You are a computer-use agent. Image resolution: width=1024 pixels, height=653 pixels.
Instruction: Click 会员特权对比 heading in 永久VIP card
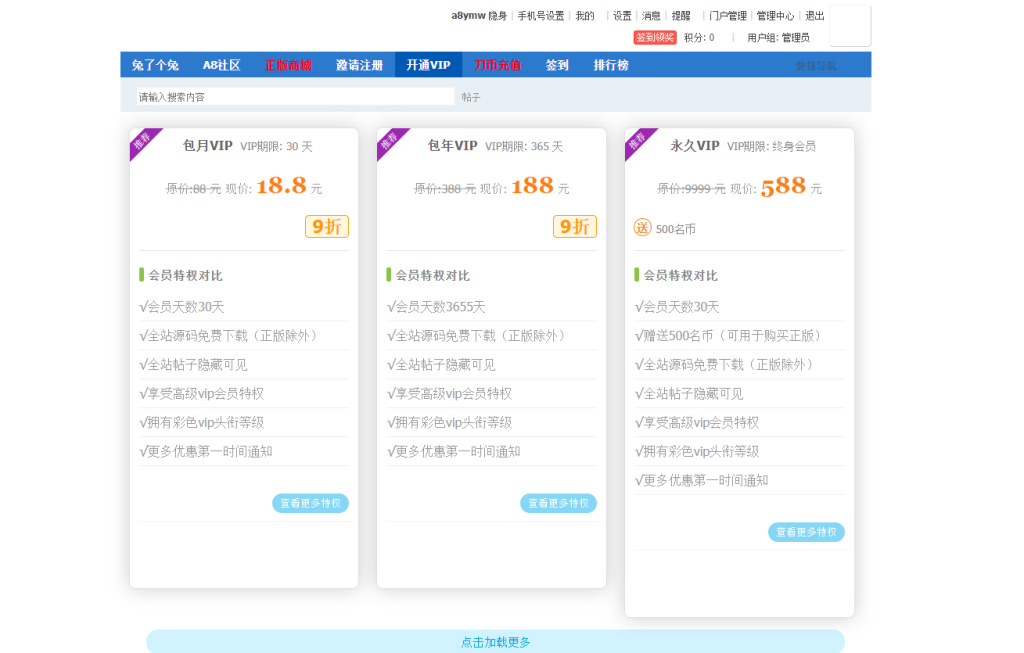point(680,275)
